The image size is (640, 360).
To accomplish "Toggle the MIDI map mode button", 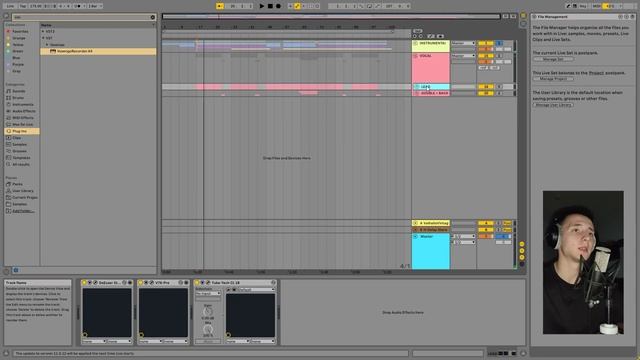I will [x=597, y=6].
